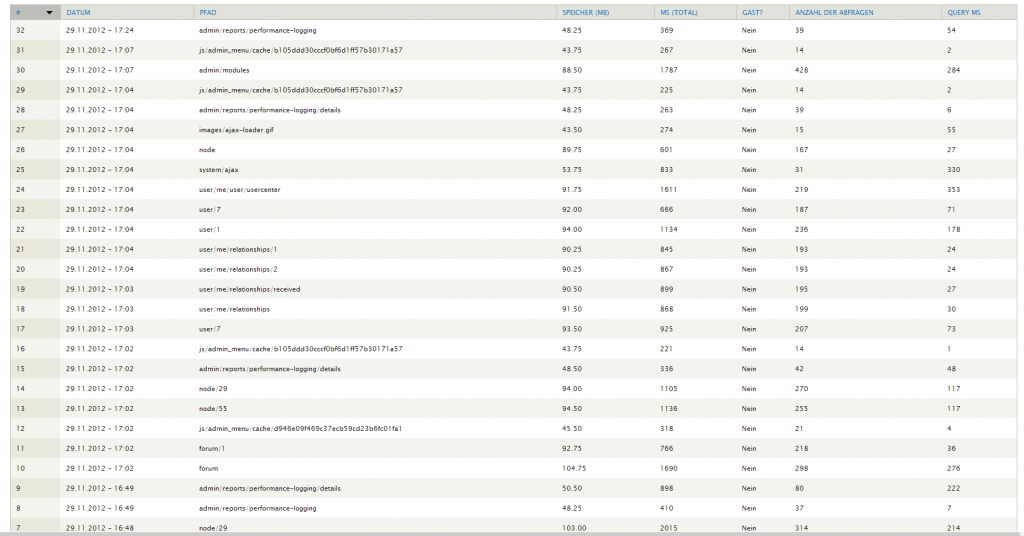Sort by the PFAD column header

pyautogui.click(x=207, y=12)
